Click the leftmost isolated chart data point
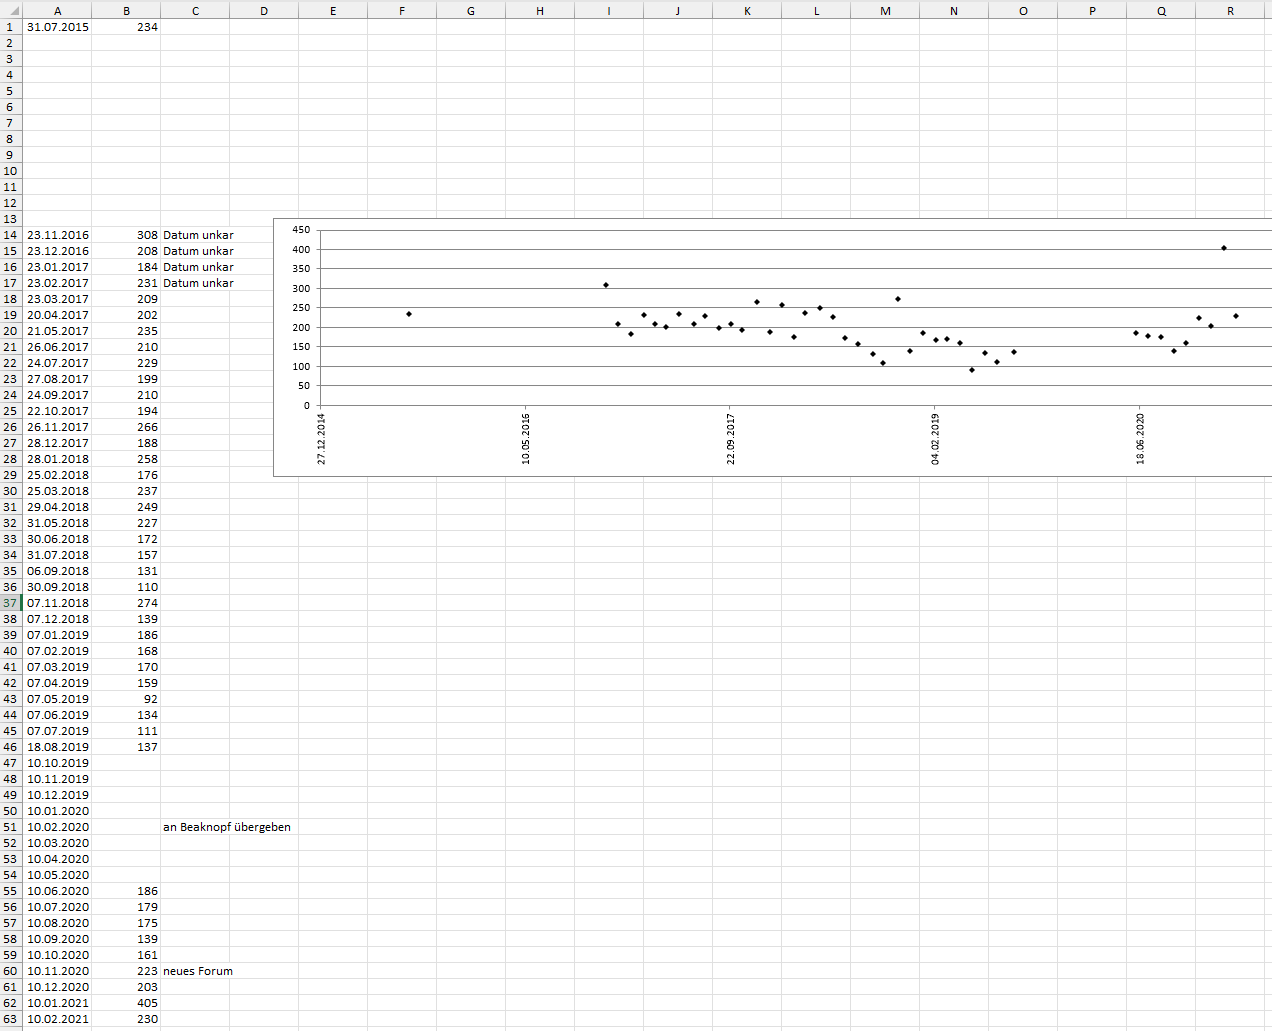1272x1031 pixels. coord(409,314)
